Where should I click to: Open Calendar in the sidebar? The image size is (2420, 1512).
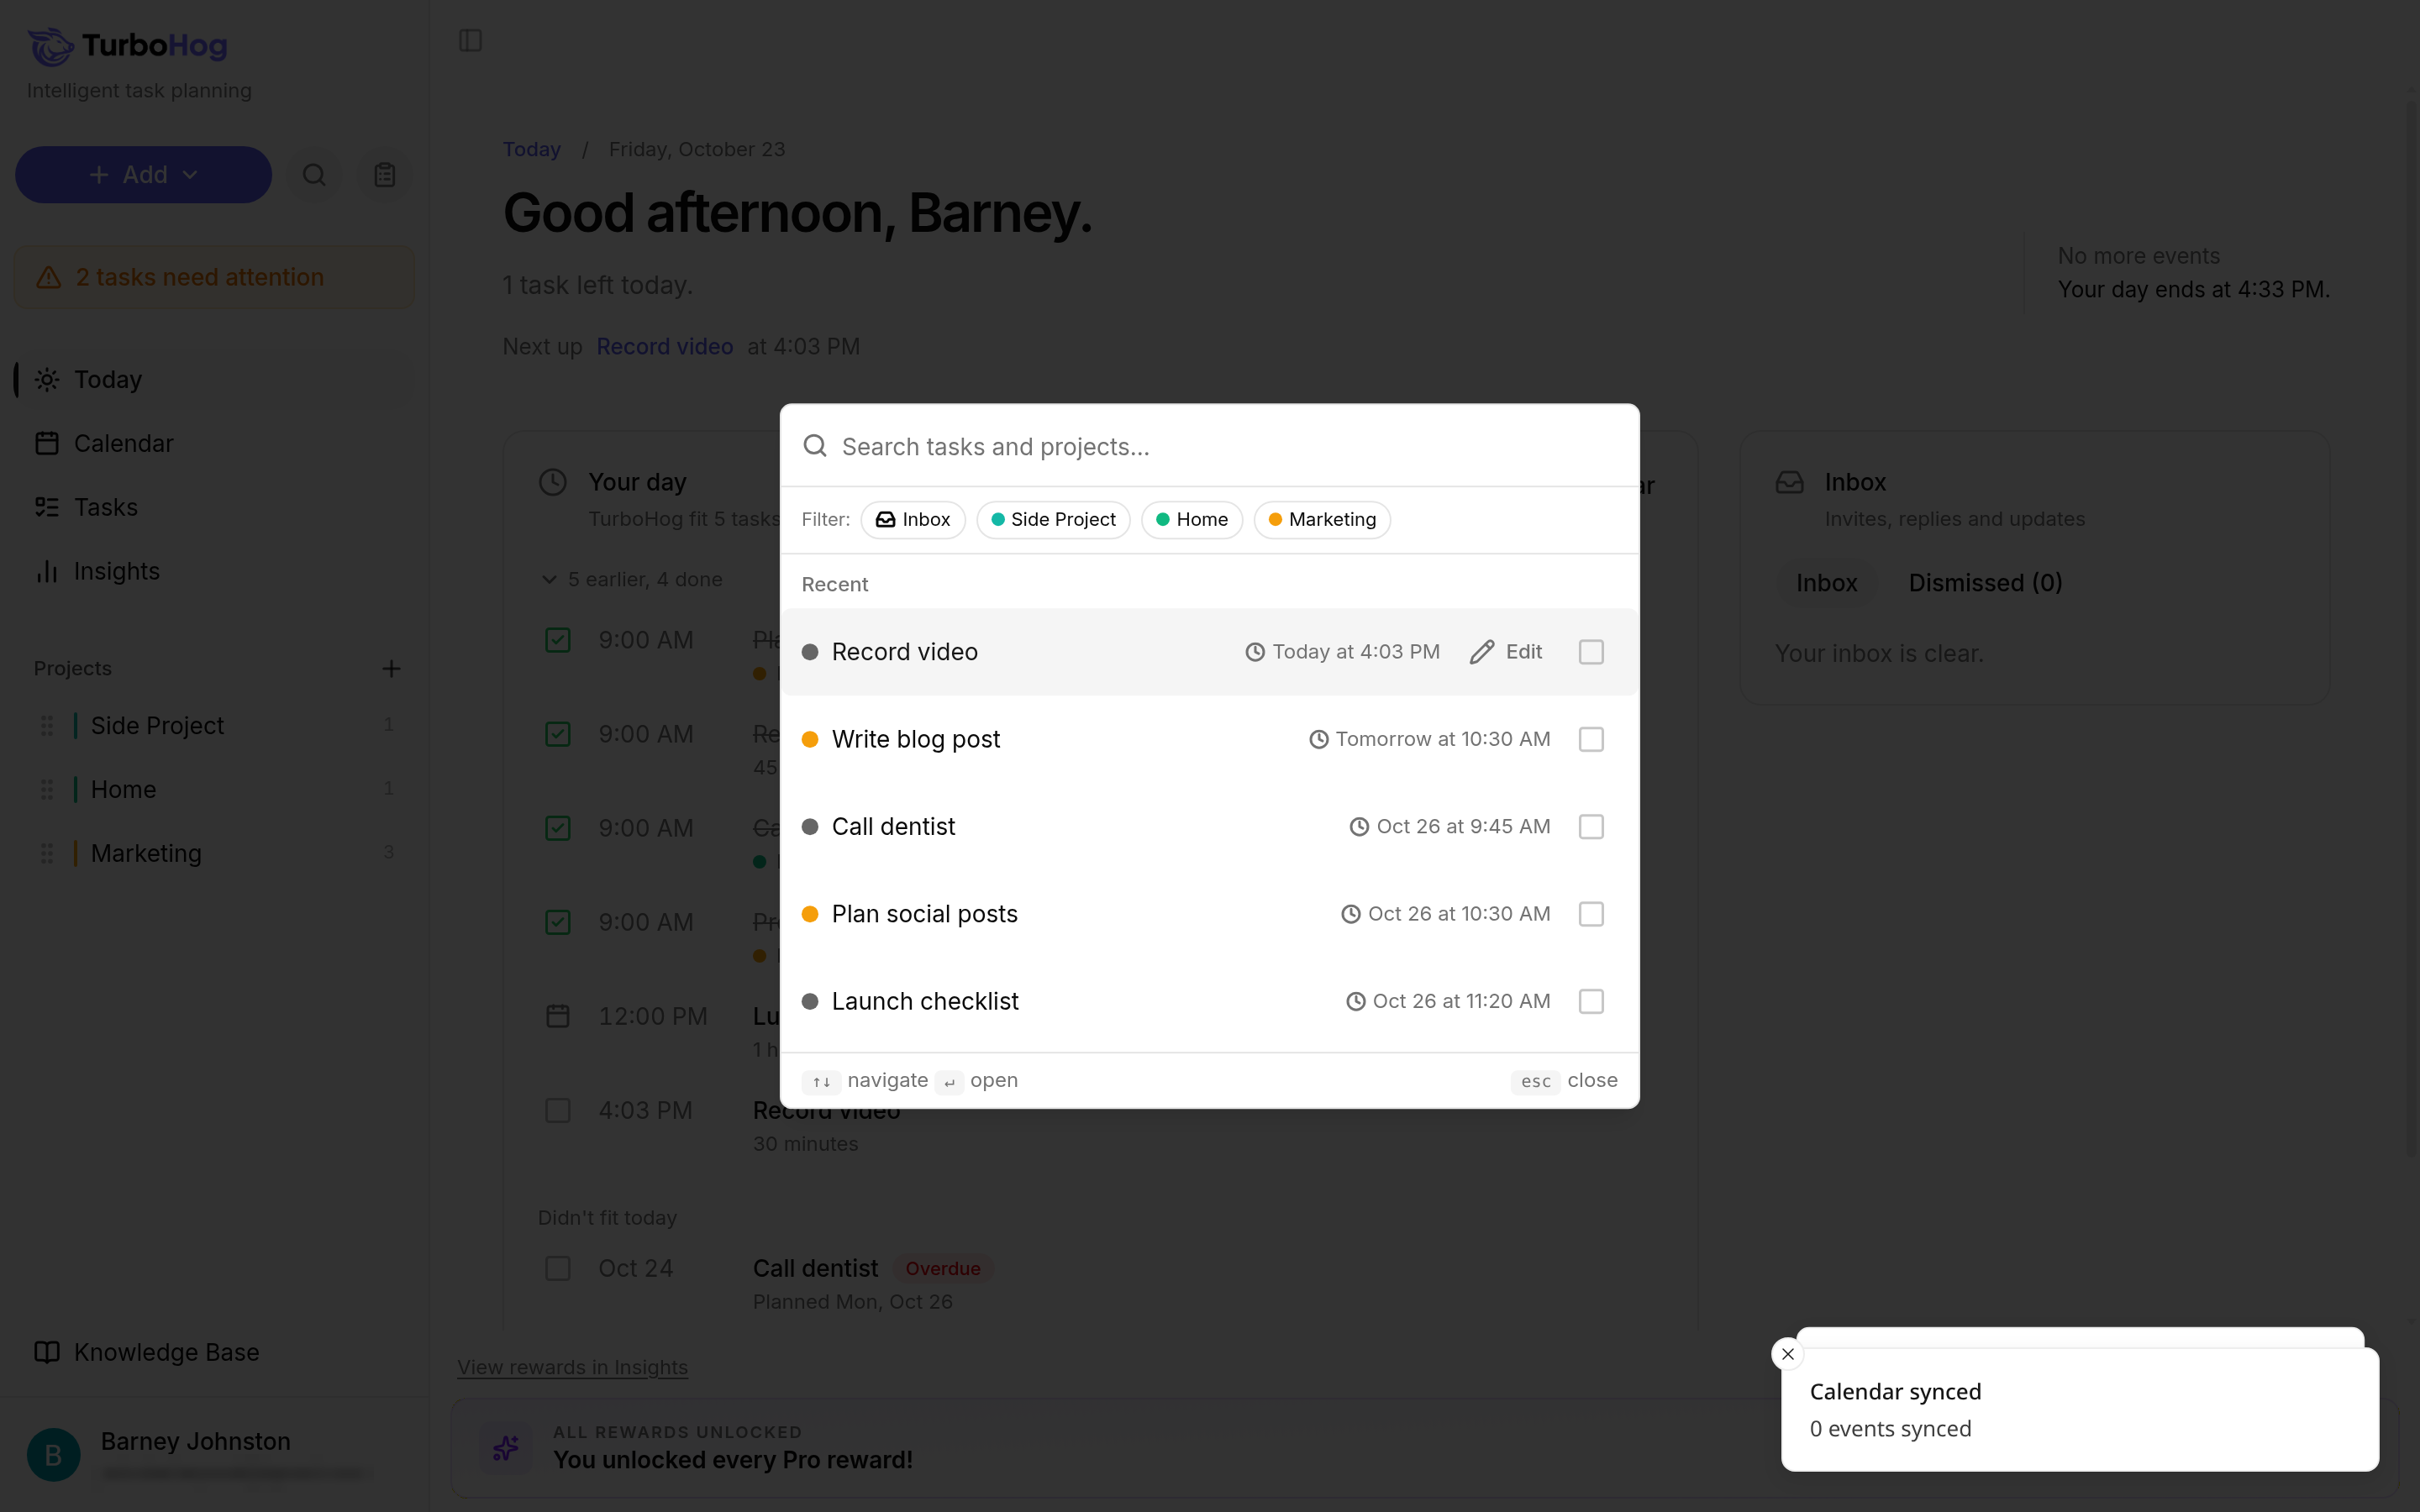coord(214,443)
